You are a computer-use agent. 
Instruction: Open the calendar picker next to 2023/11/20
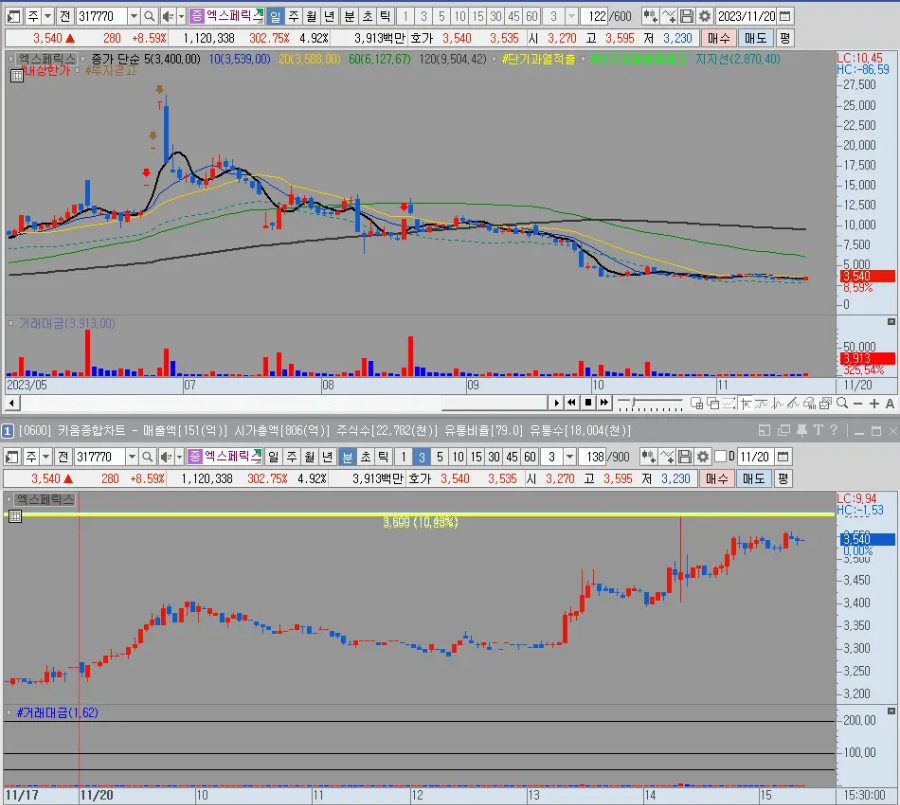pos(785,16)
